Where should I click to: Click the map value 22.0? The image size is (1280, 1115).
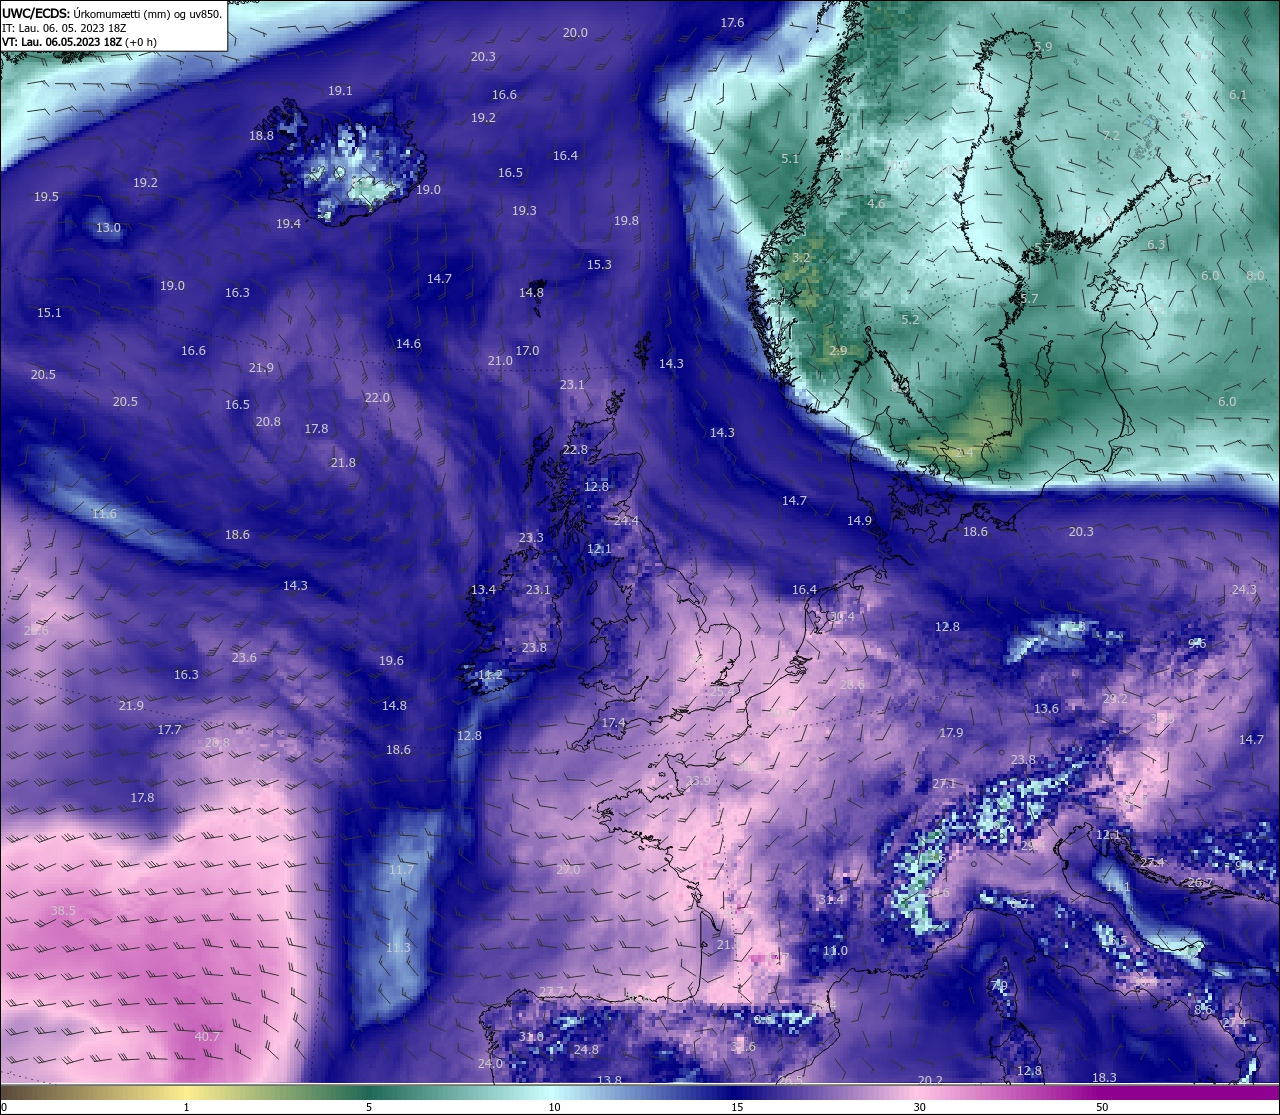click(x=377, y=398)
